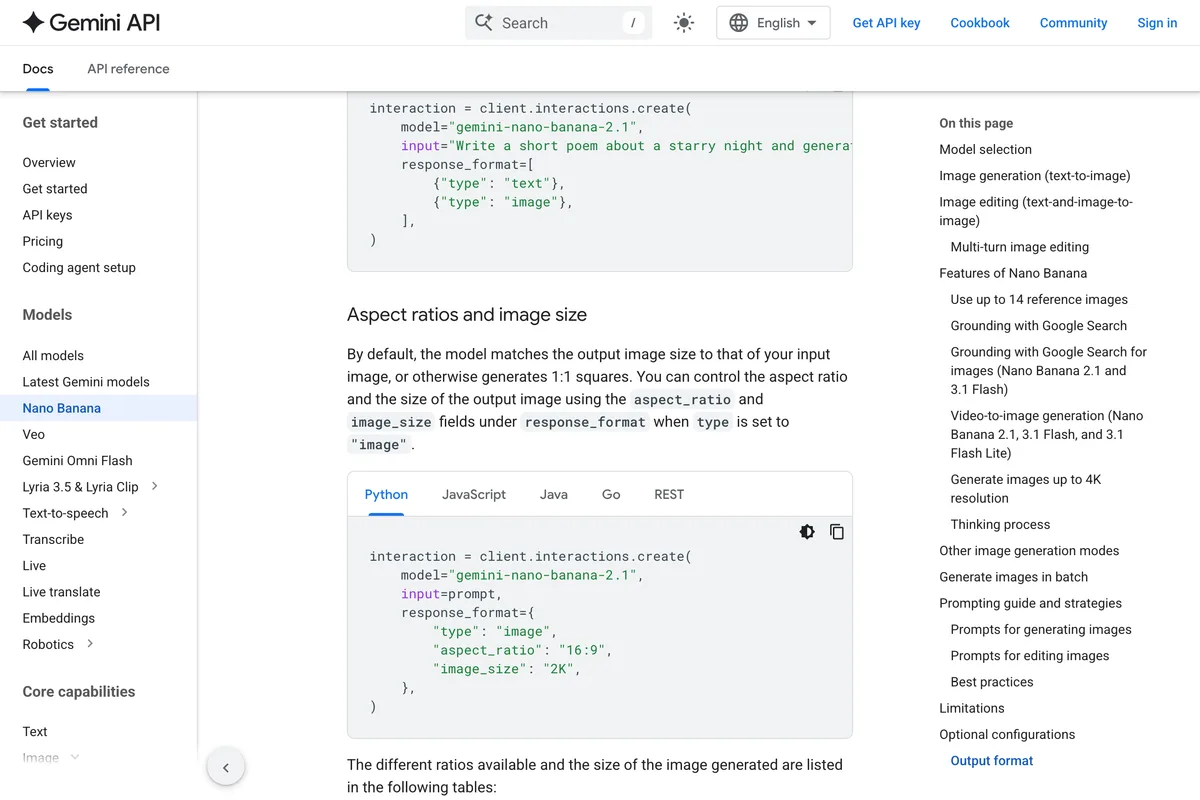Open Embeddings in the sidebar
Viewport: 1200px width, 800px height.
pyautogui.click(x=58, y=618)
